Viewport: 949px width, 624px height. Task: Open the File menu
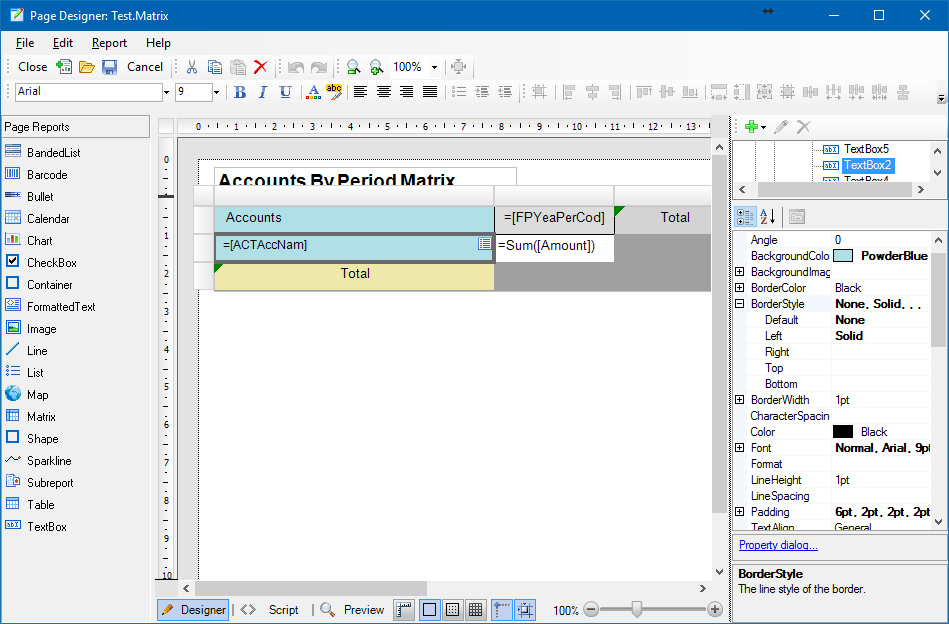[25, 43]
